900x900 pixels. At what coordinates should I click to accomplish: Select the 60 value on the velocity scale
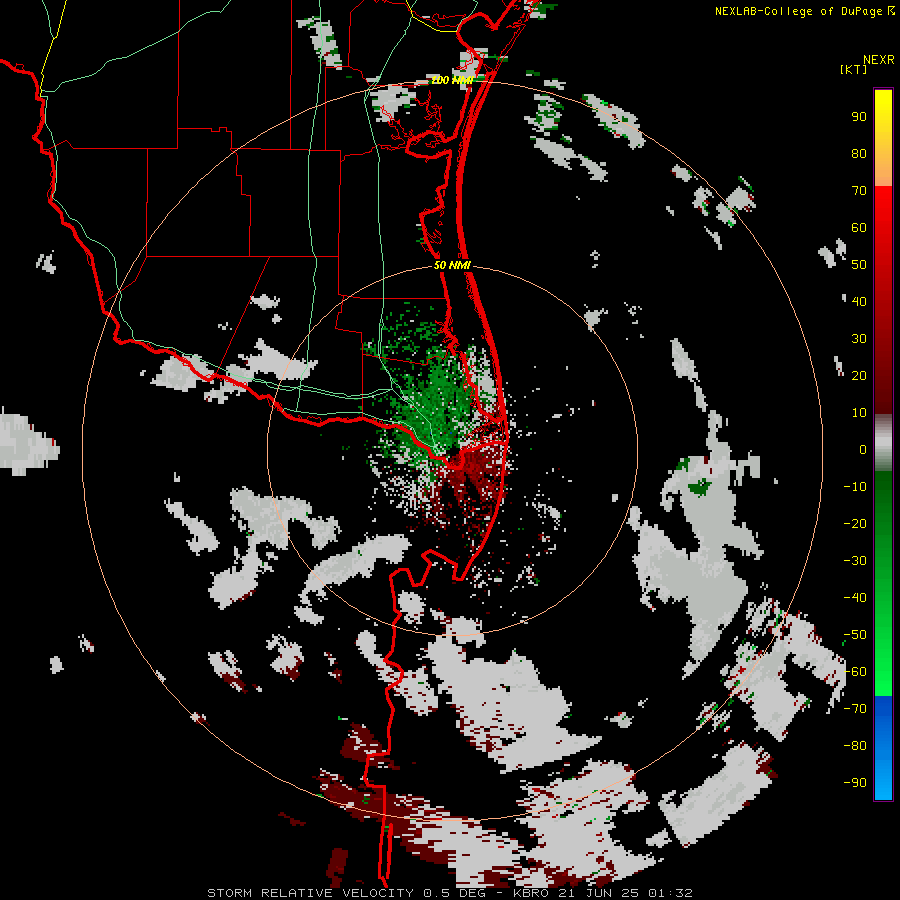859,227
